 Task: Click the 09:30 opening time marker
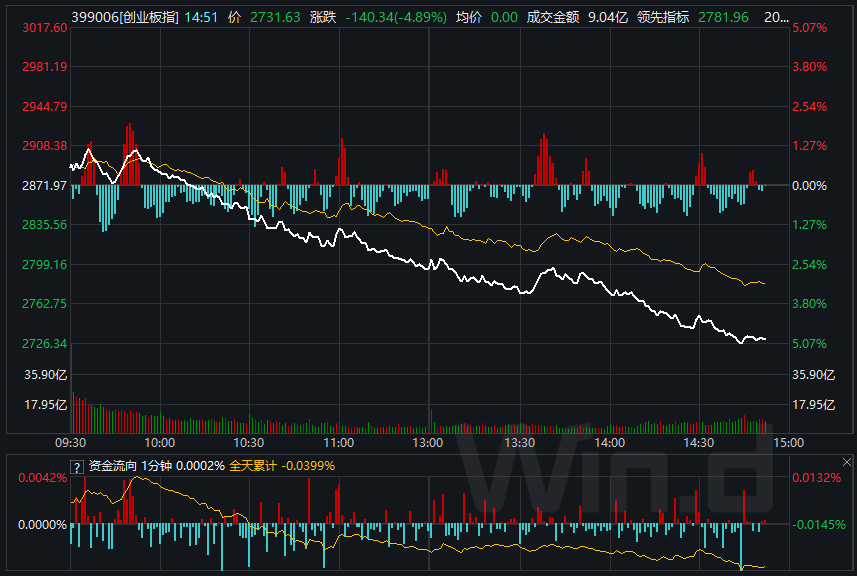[x=70, y=442]
